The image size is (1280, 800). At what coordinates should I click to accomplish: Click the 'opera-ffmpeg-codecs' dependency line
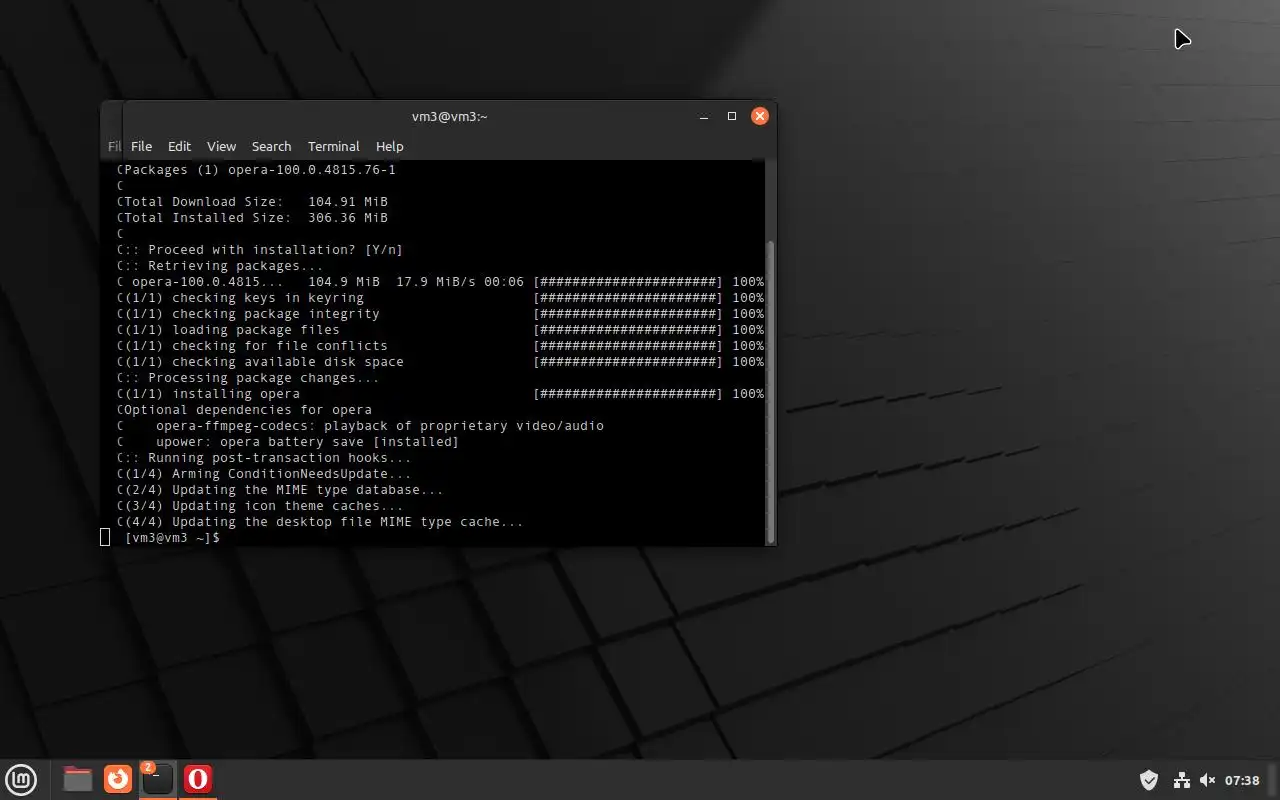tap(380, 426)
